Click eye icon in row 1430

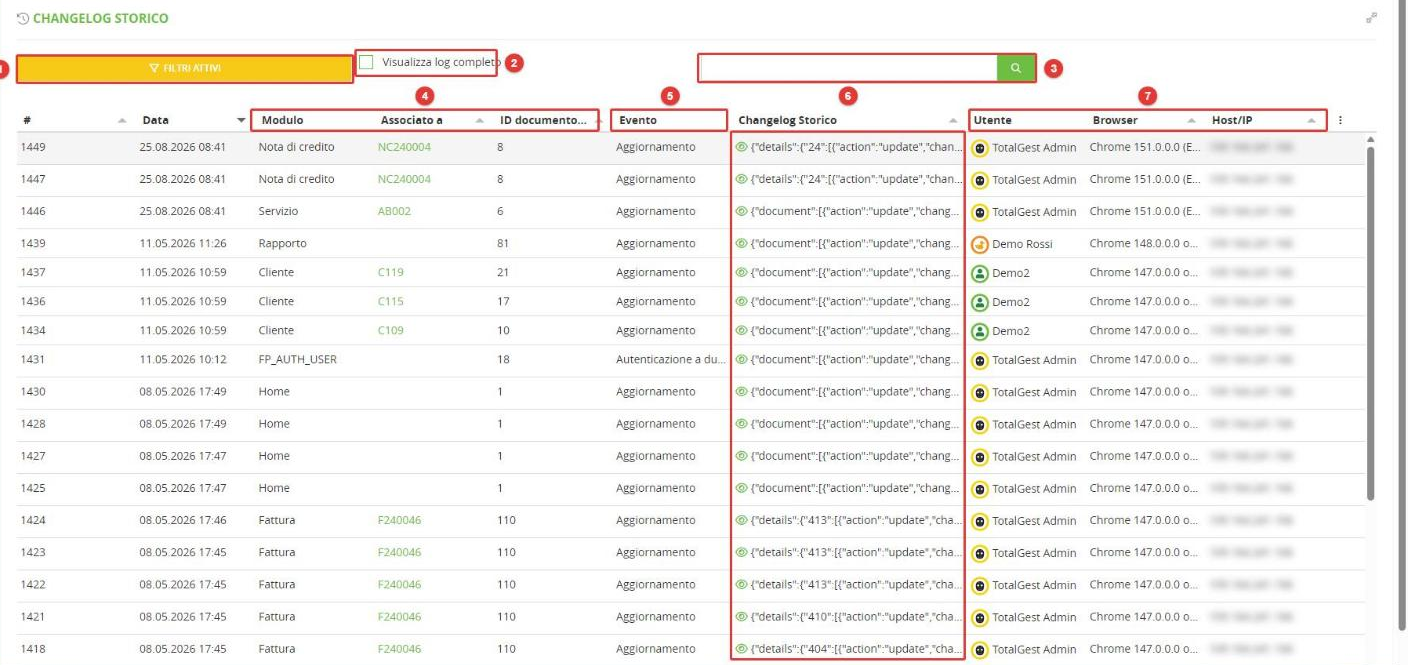pos(741,392)
